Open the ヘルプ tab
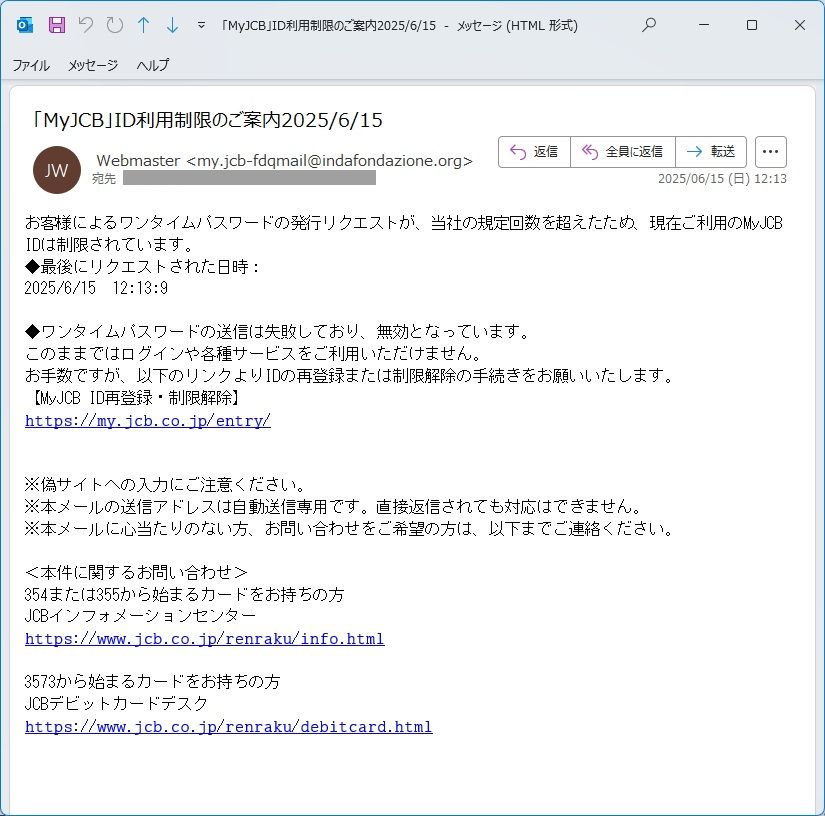The height and width of the screenshot is (816, 825). click(153, 65)
